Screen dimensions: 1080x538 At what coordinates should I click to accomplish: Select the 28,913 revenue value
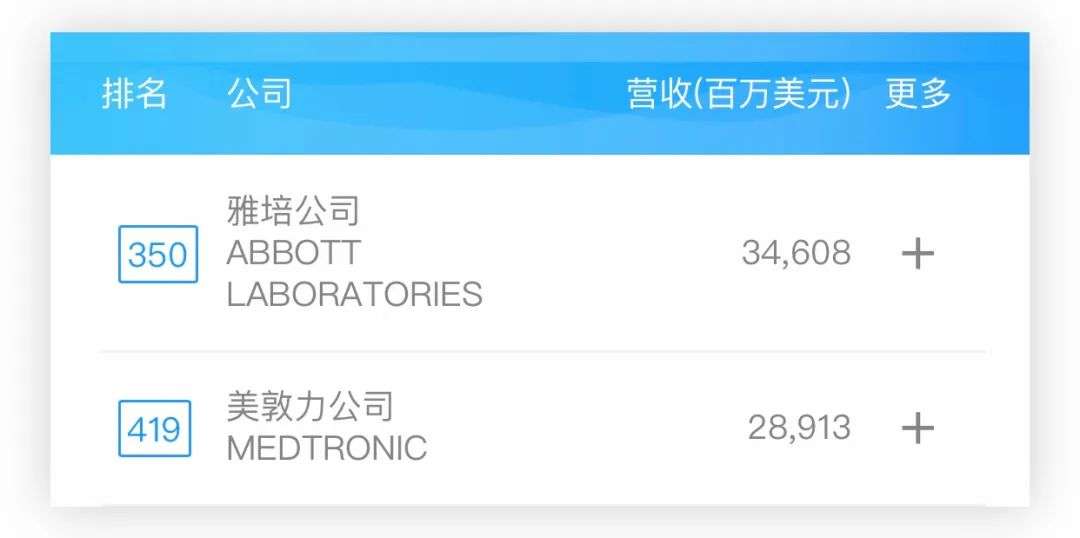click(799, 428)
